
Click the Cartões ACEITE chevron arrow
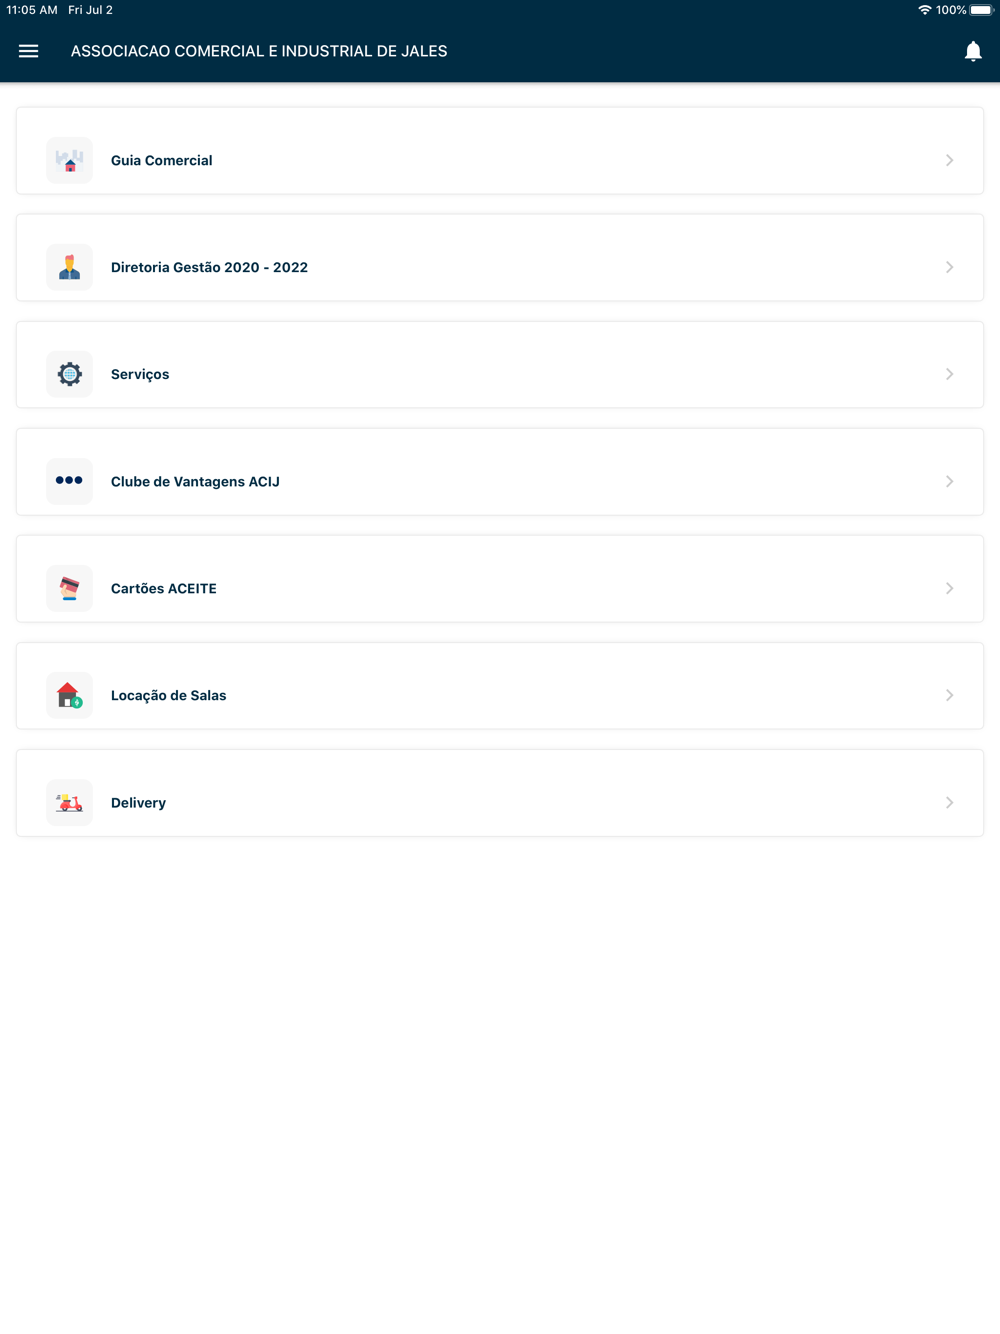[950, 588]
